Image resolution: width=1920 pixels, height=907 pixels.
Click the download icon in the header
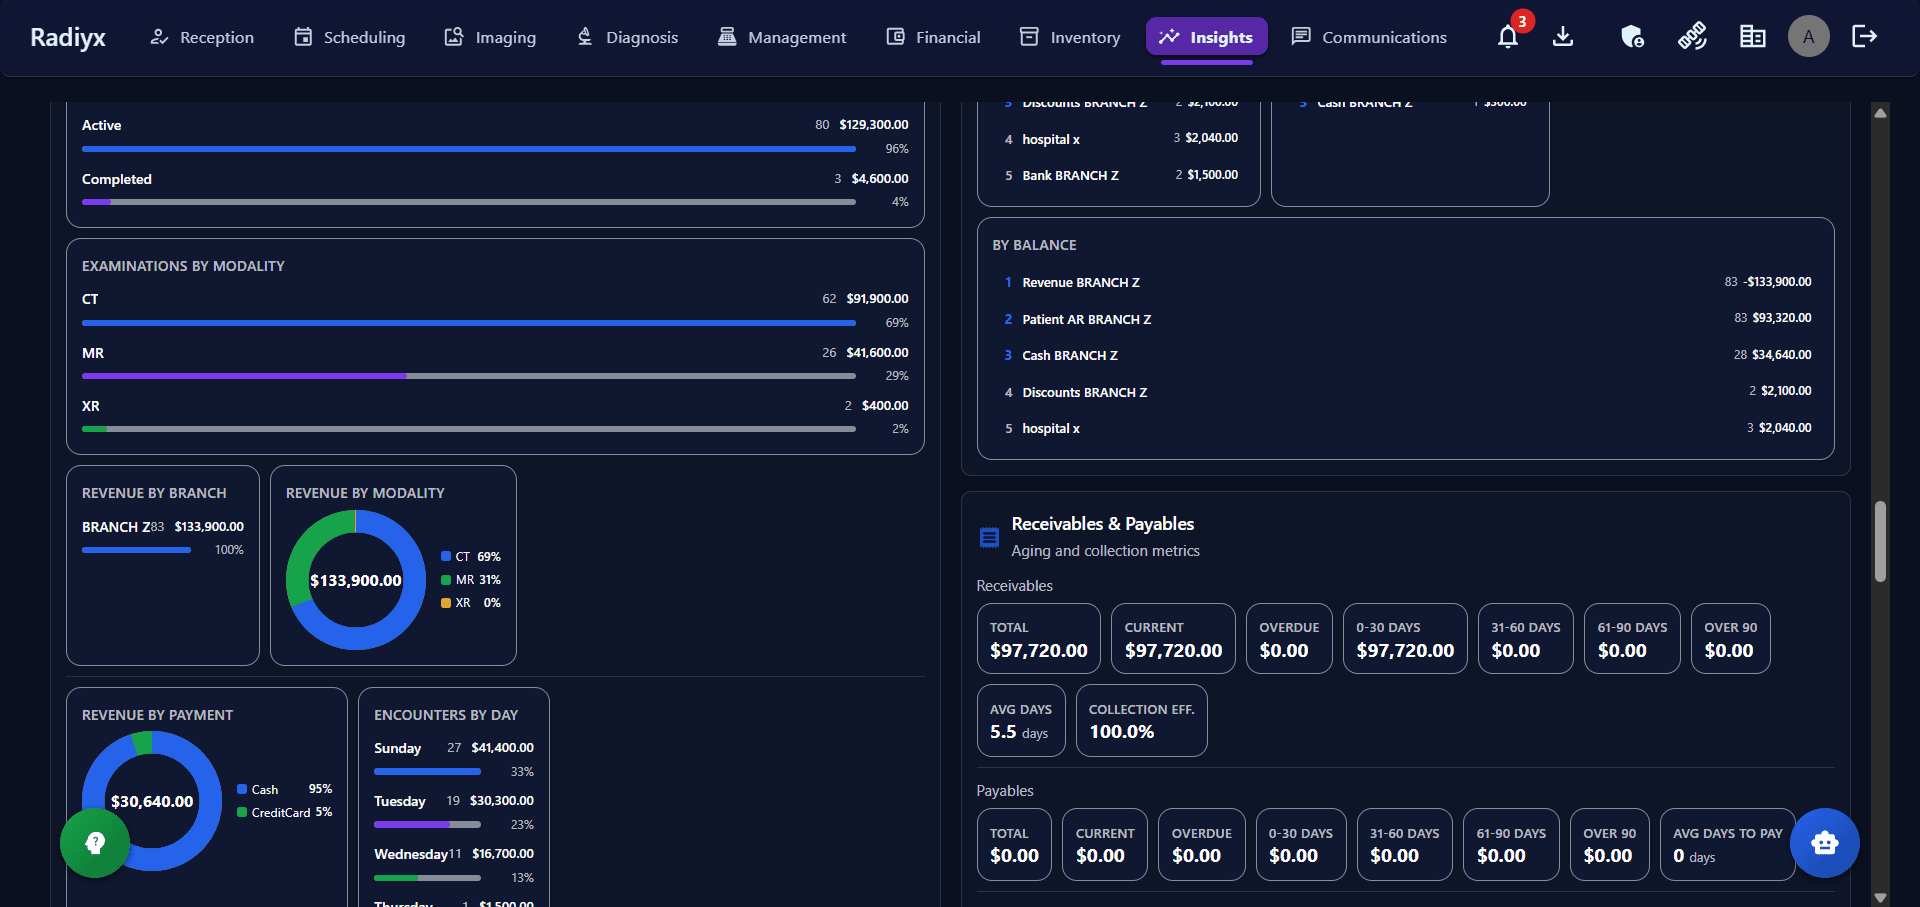point(1563,37)
